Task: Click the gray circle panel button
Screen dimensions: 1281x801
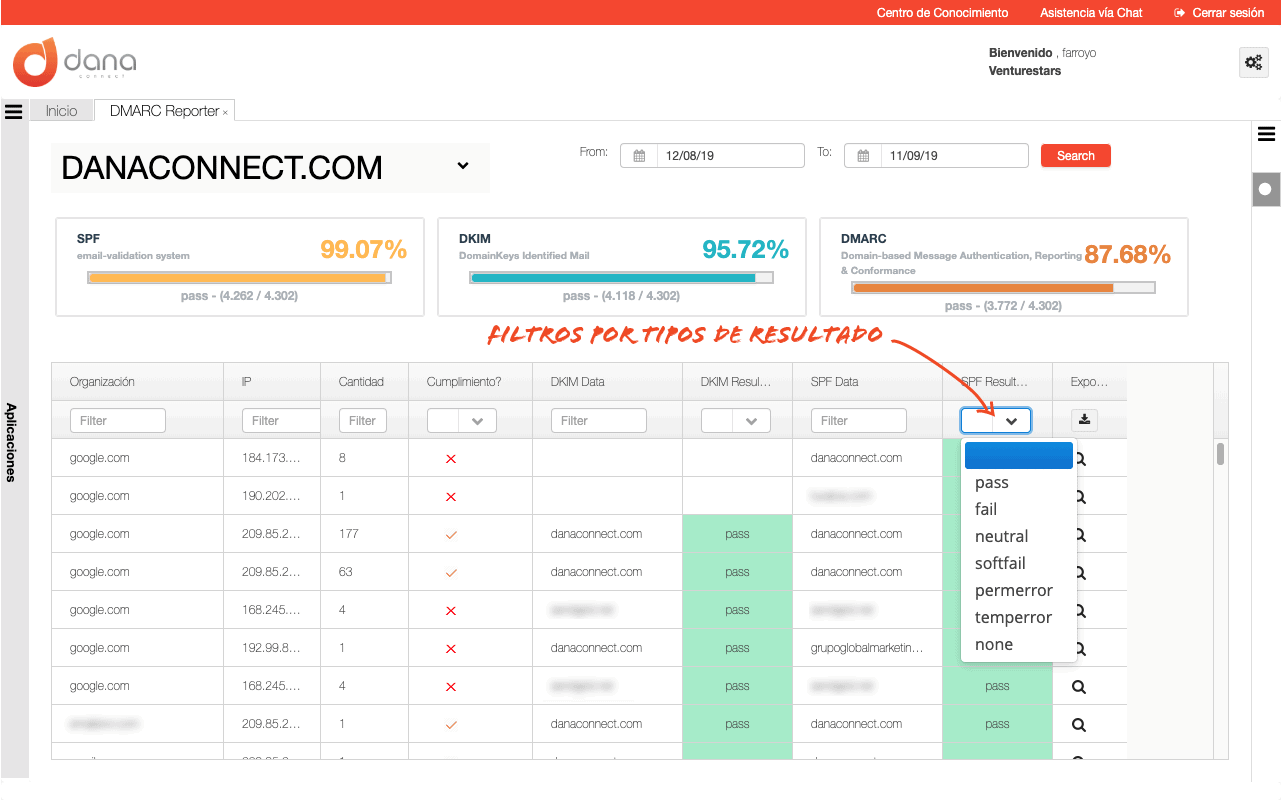Action: pyautogui.click(x=1266, y=189)
